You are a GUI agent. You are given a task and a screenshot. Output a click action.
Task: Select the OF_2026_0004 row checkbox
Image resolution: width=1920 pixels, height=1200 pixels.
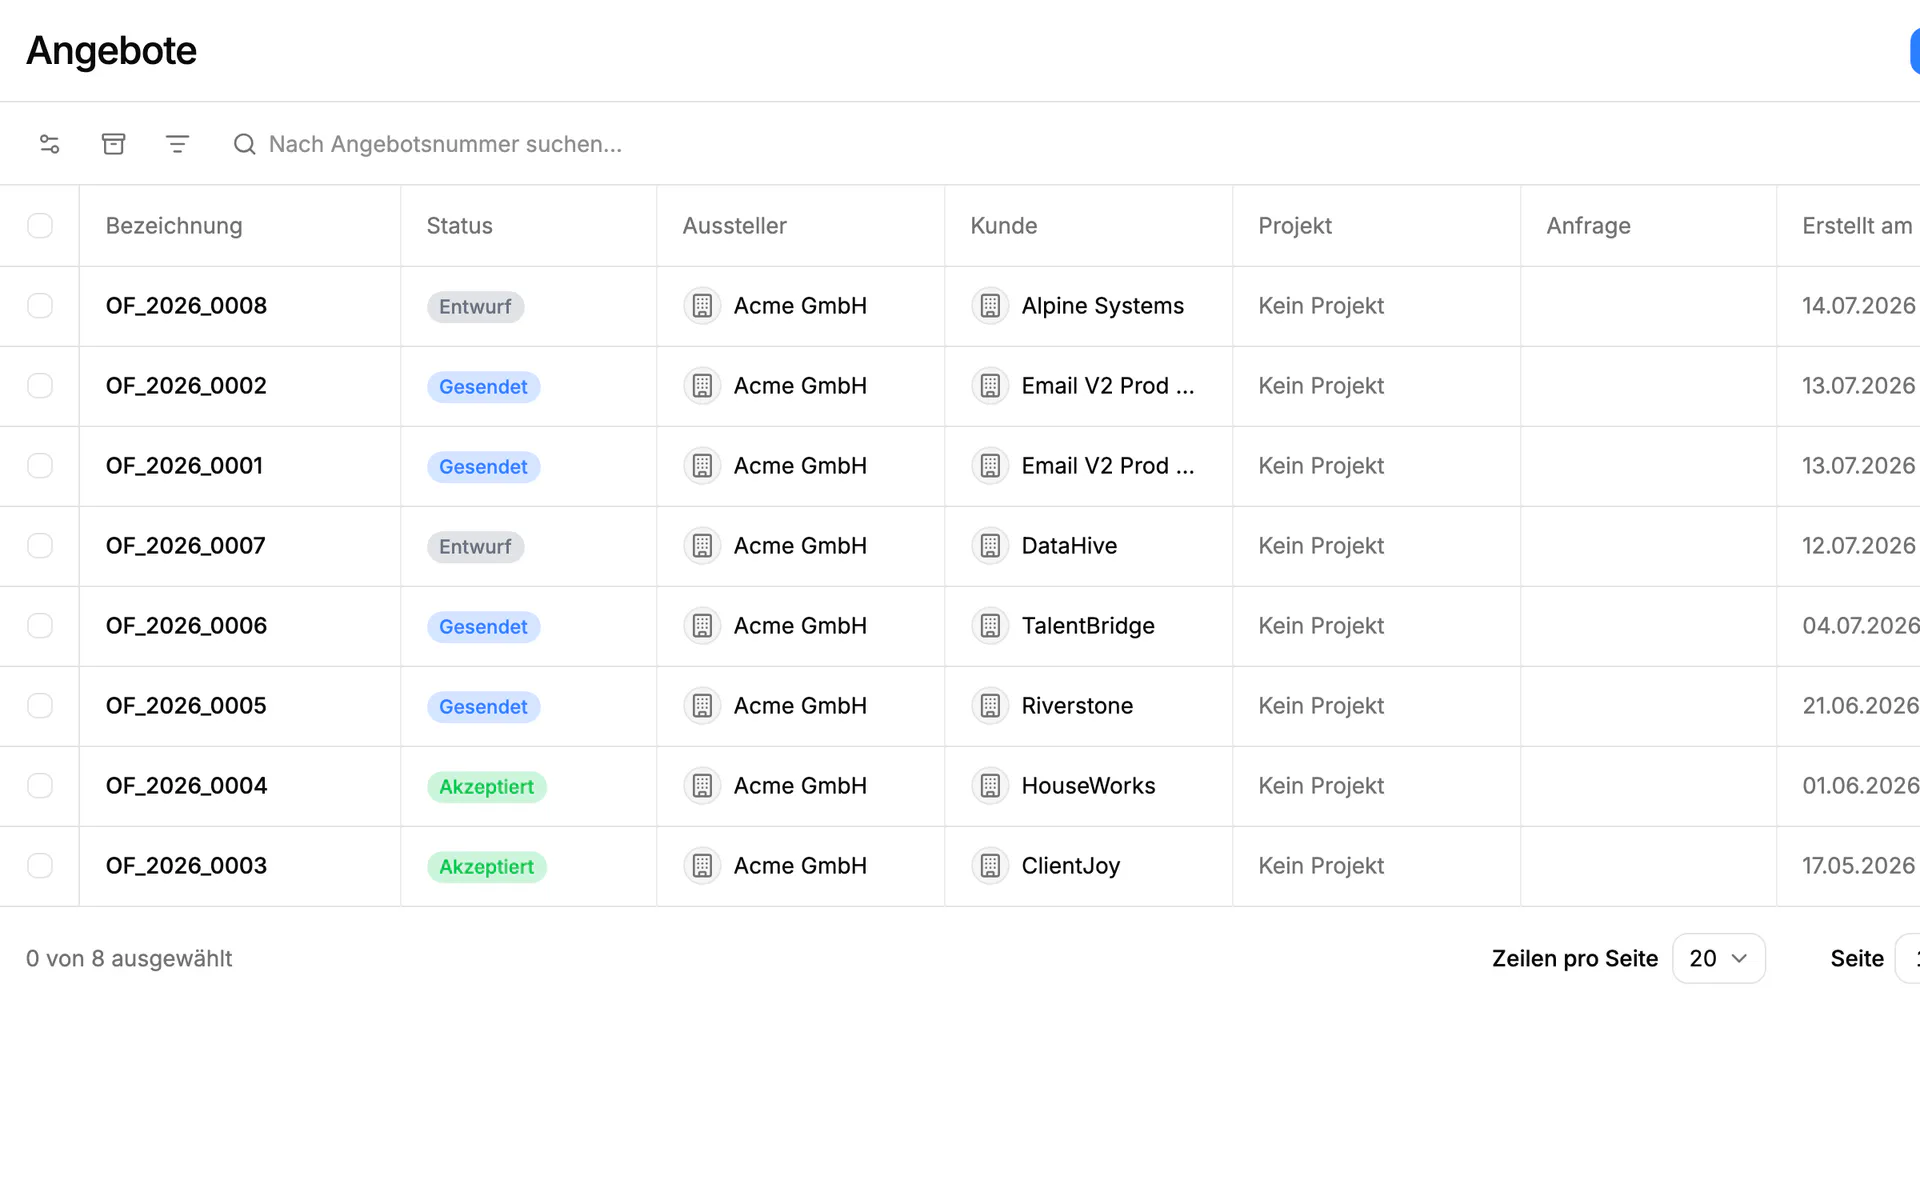pyautogui.click(x=40, y=786)
